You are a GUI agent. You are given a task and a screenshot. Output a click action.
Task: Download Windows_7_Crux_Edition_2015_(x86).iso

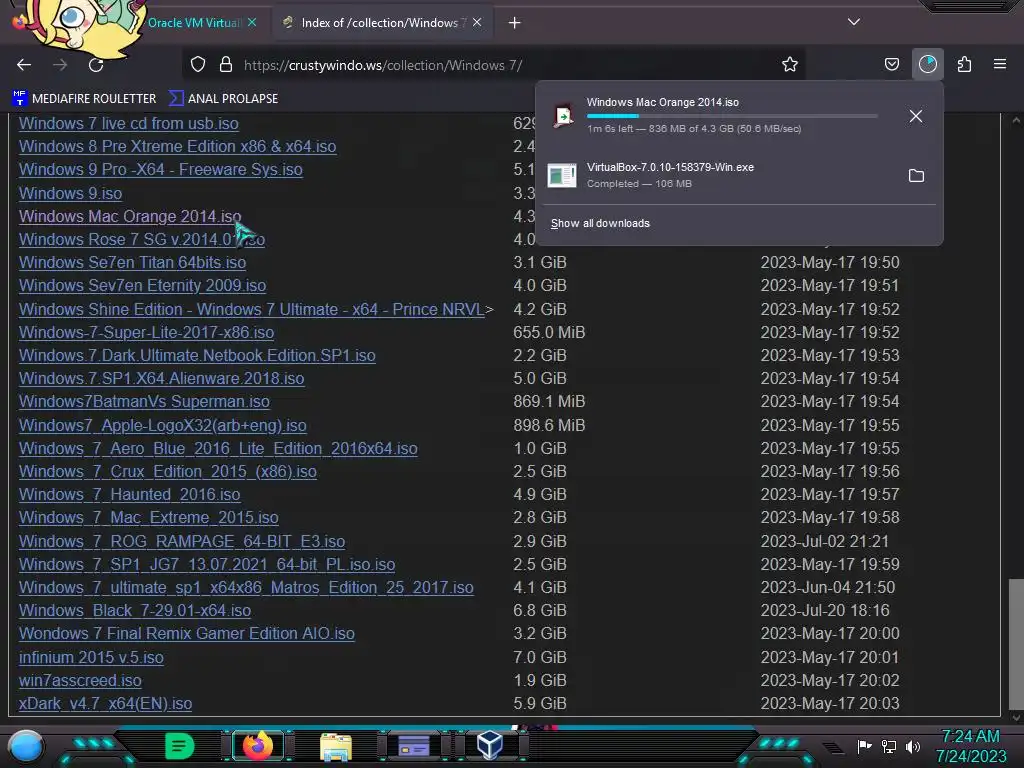pyautogui.click(x=168, y=472)
